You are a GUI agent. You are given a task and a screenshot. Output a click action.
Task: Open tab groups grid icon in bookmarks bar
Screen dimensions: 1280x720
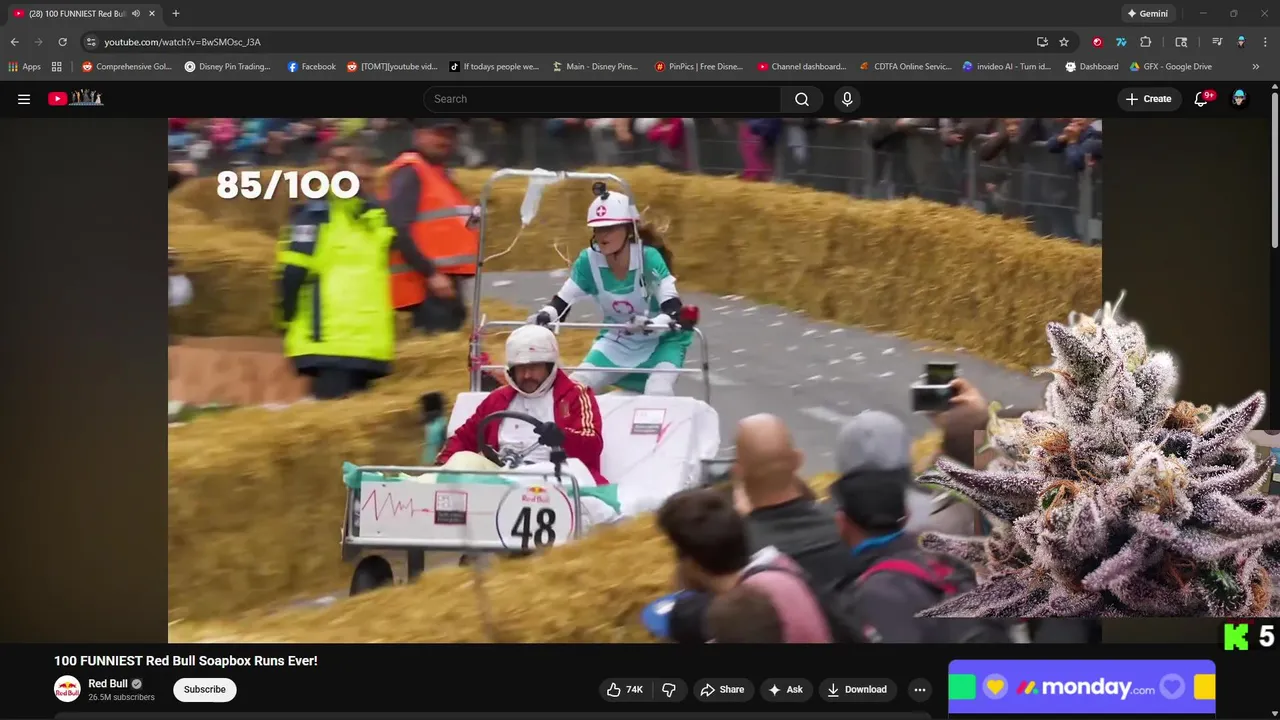pos(57,67)
